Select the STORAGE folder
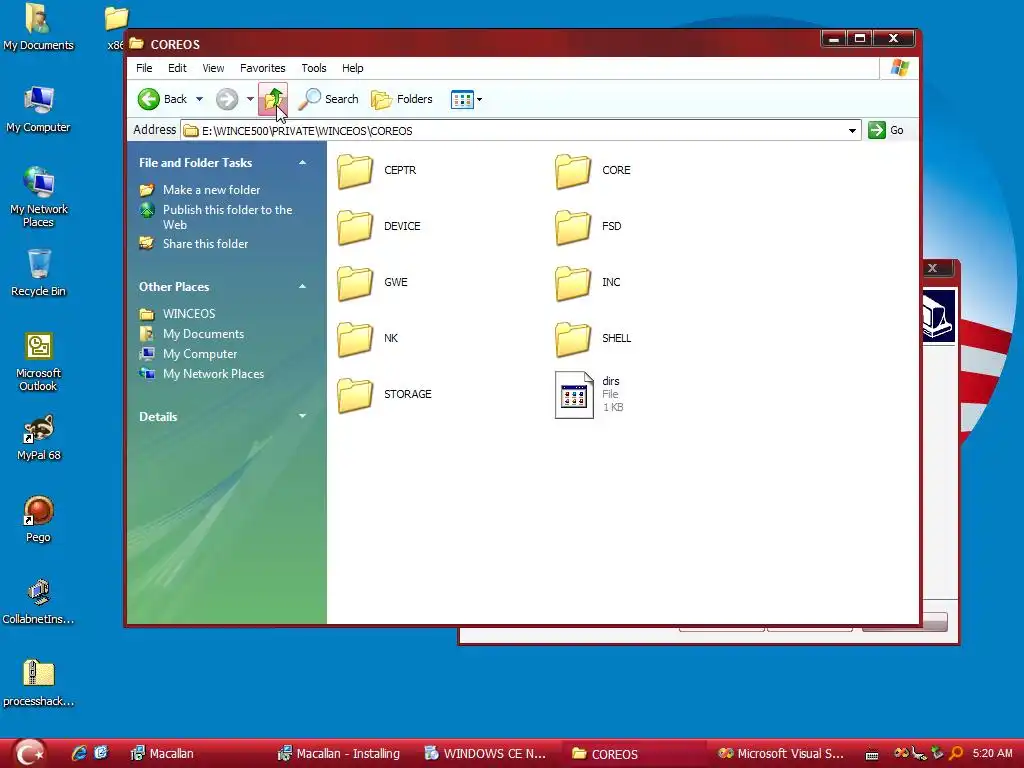Image resolution: width=1024 pixels, height=768 pixels. (x=385, y=394)
